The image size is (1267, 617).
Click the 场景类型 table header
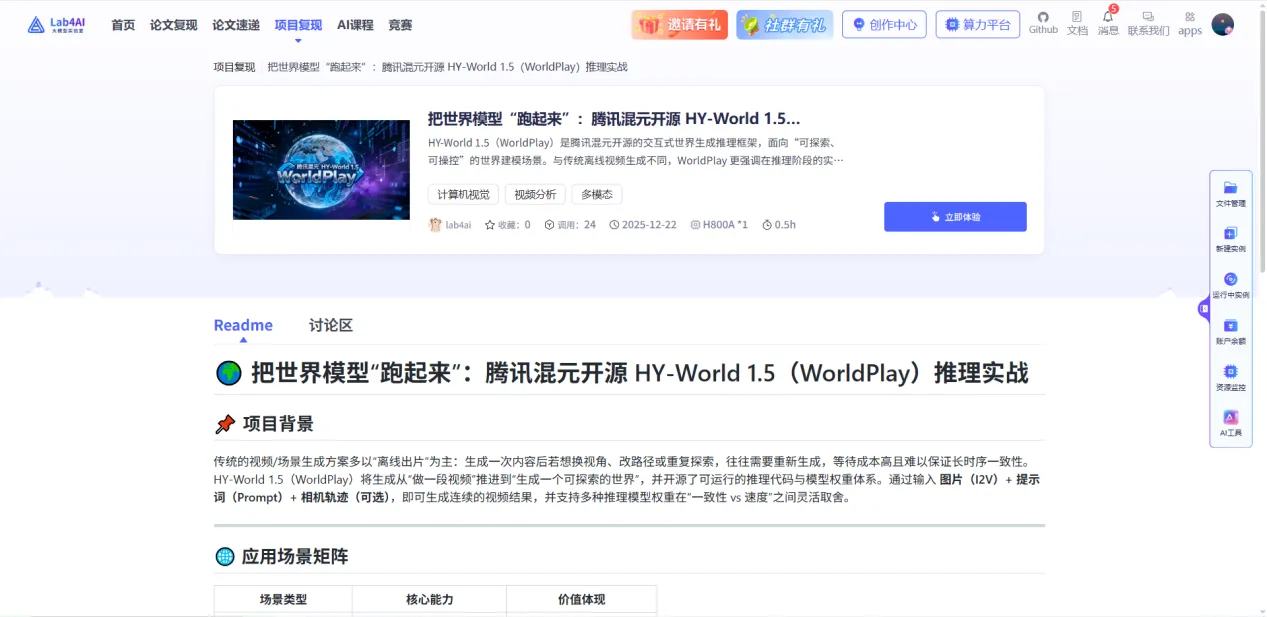click(283, 600)
